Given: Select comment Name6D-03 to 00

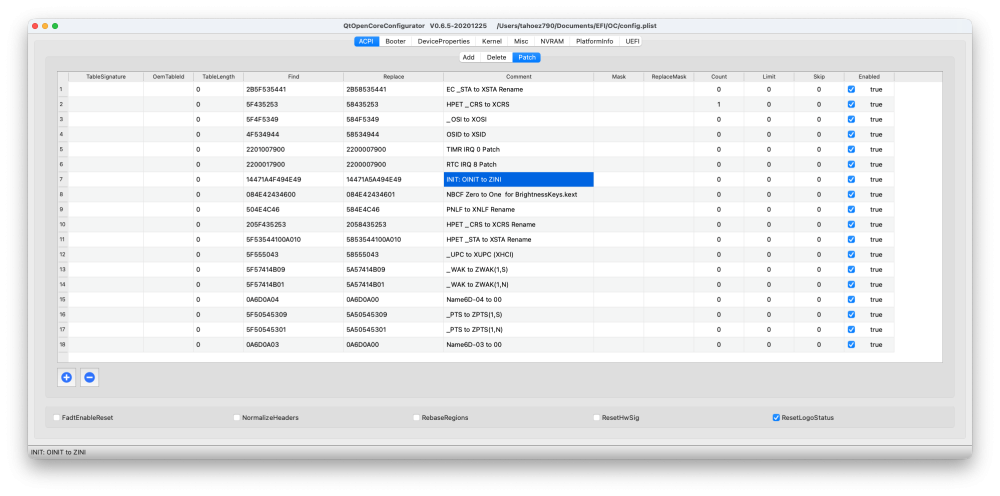Looking at the screenshot, I should coord(518,344).
